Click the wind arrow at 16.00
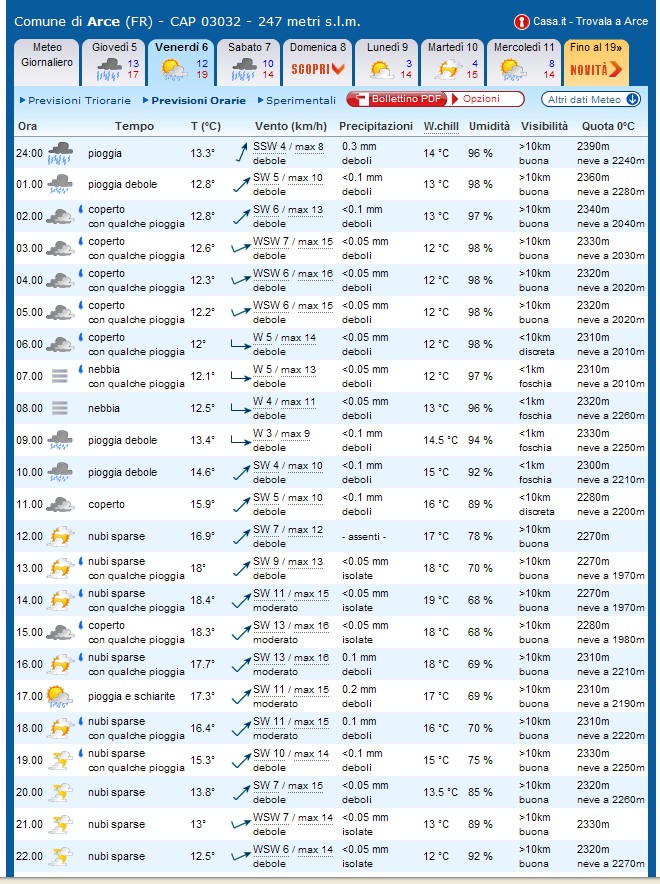 pyautogui.click(x=241, y=665)
